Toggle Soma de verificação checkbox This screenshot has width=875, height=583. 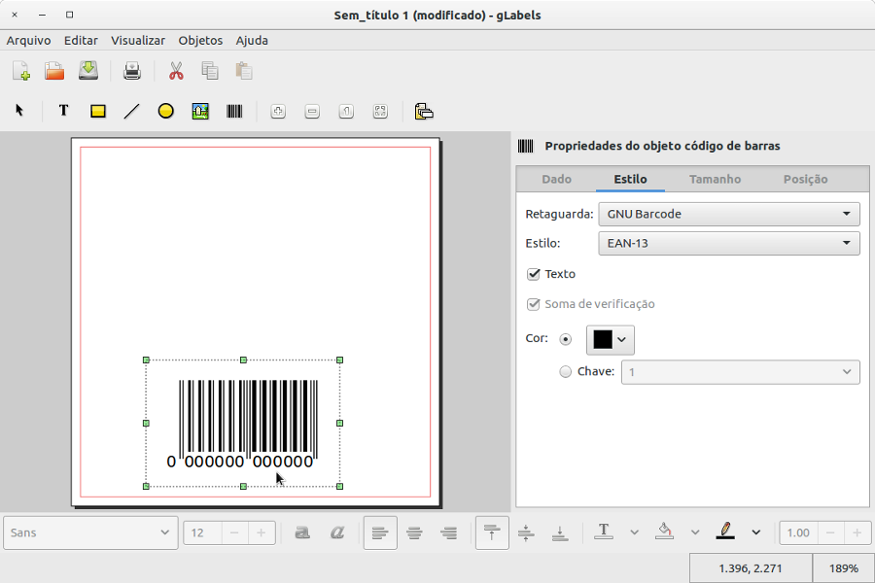pos(533,304)
